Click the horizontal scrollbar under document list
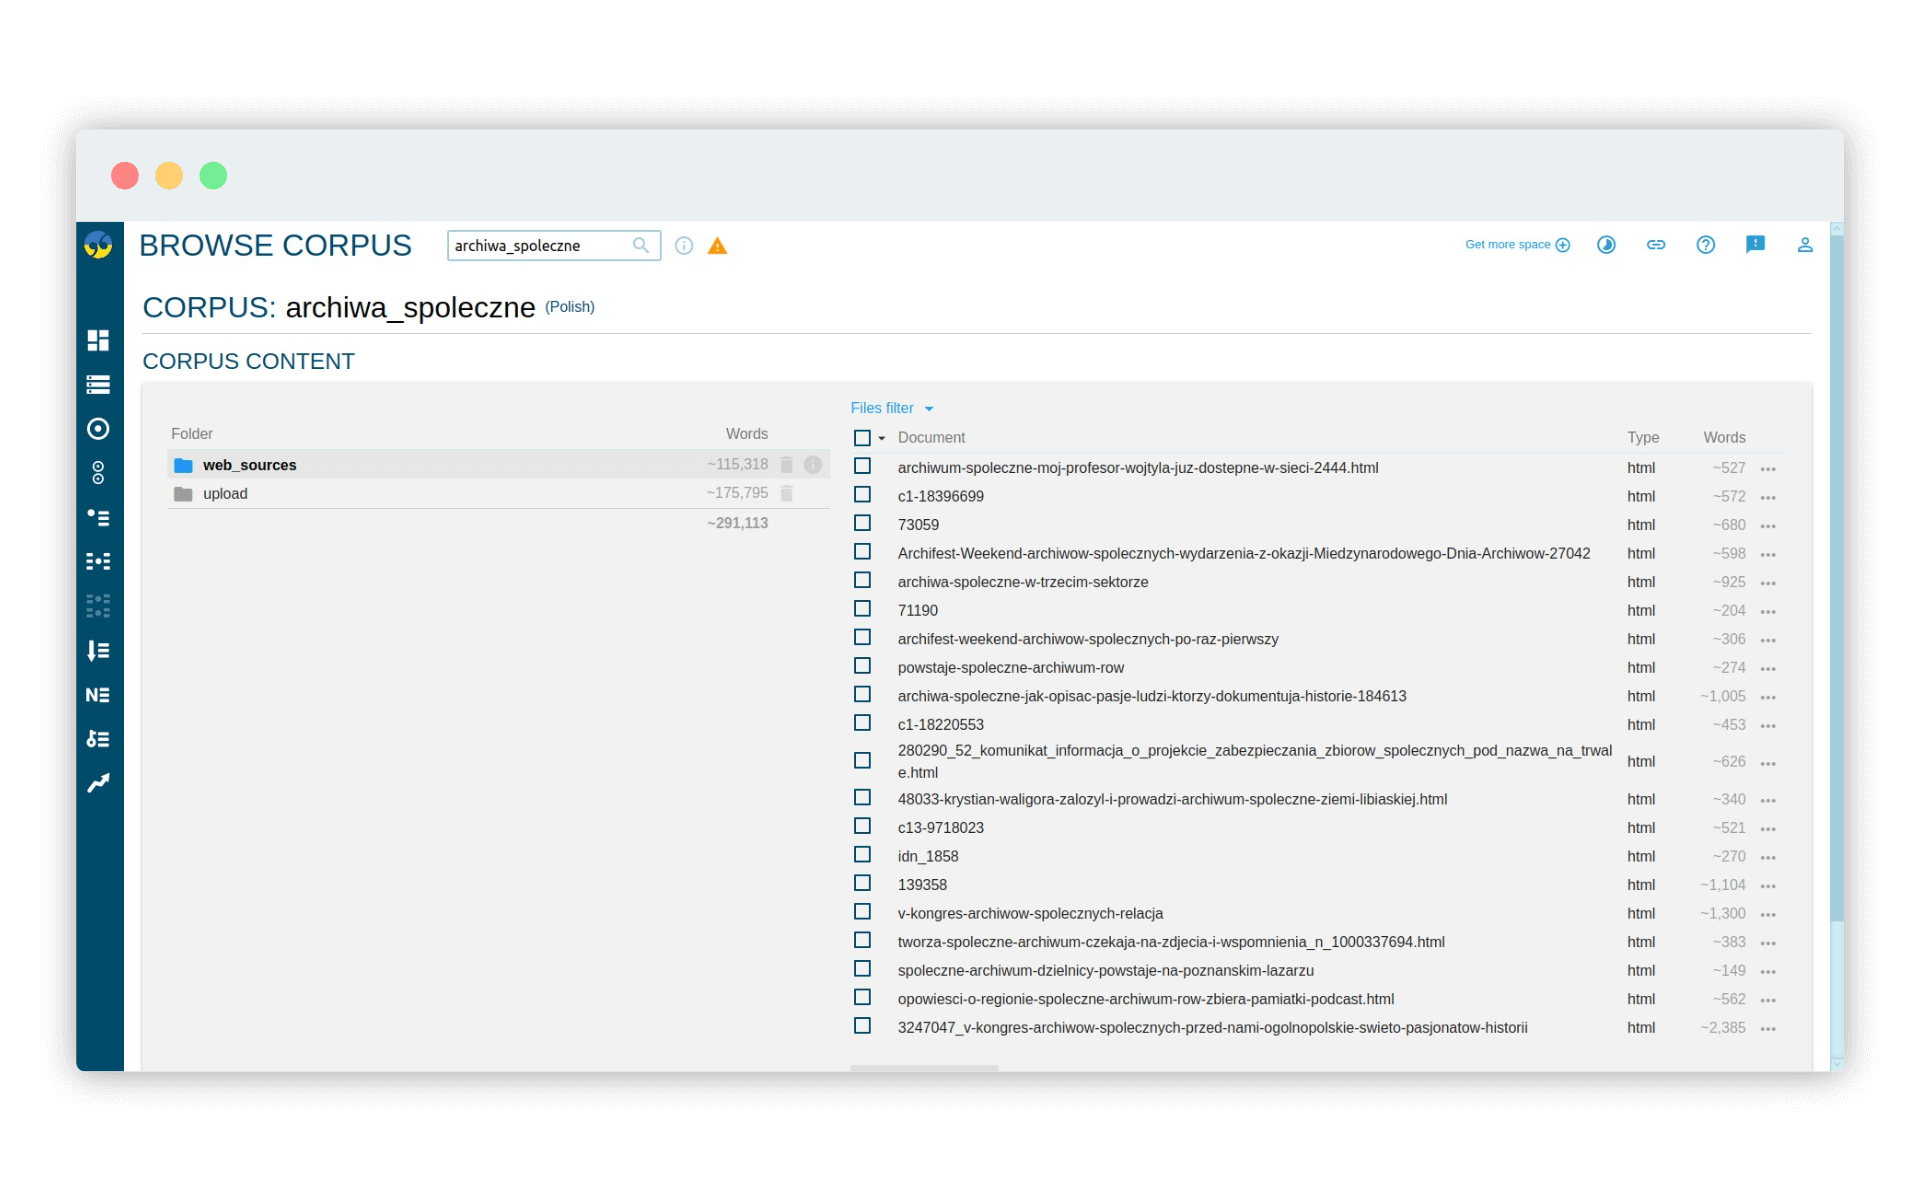 (924, 1068)
